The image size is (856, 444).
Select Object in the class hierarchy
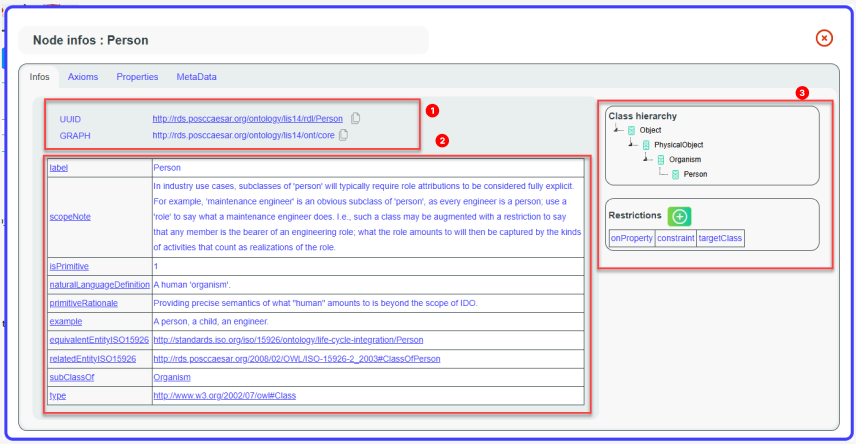click(x=650, y=131)
